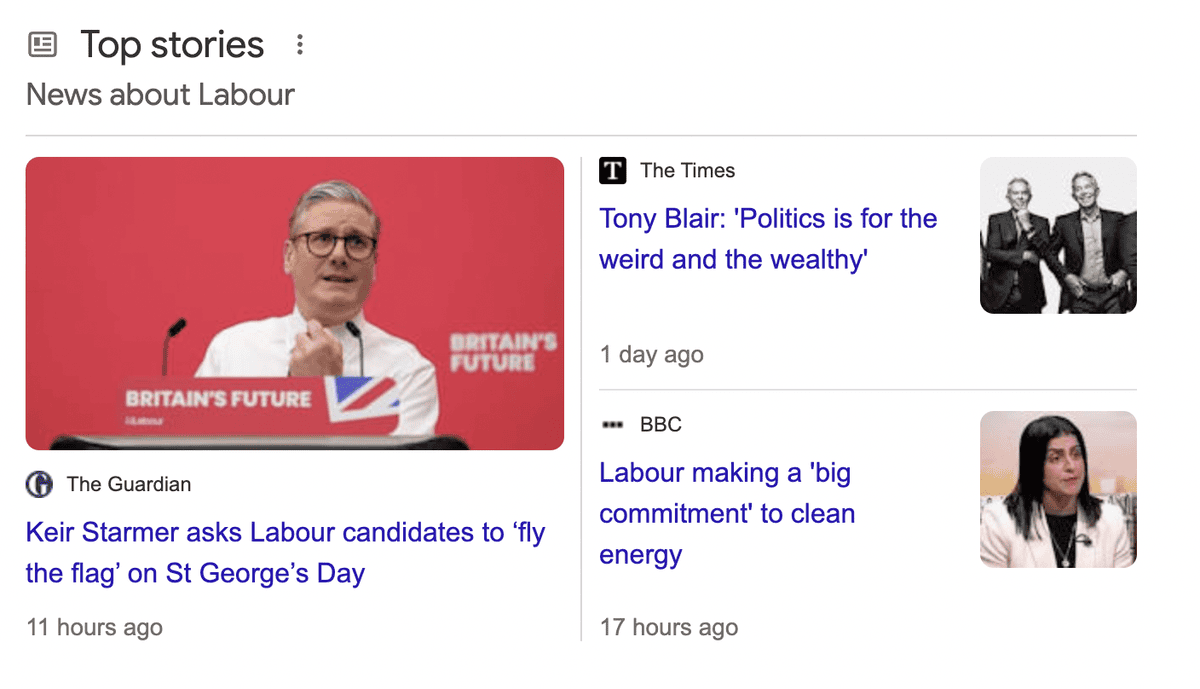Open the Keir Starmer 'fly the flag' headline
The height and width of the screenshot is (689, 1200).
(x=285, y=553)
